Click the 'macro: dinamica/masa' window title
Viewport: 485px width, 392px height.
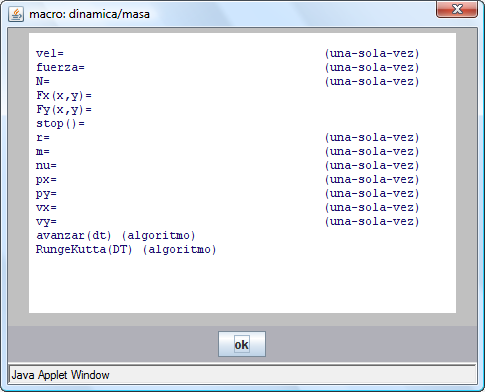[x=89, y=14]
